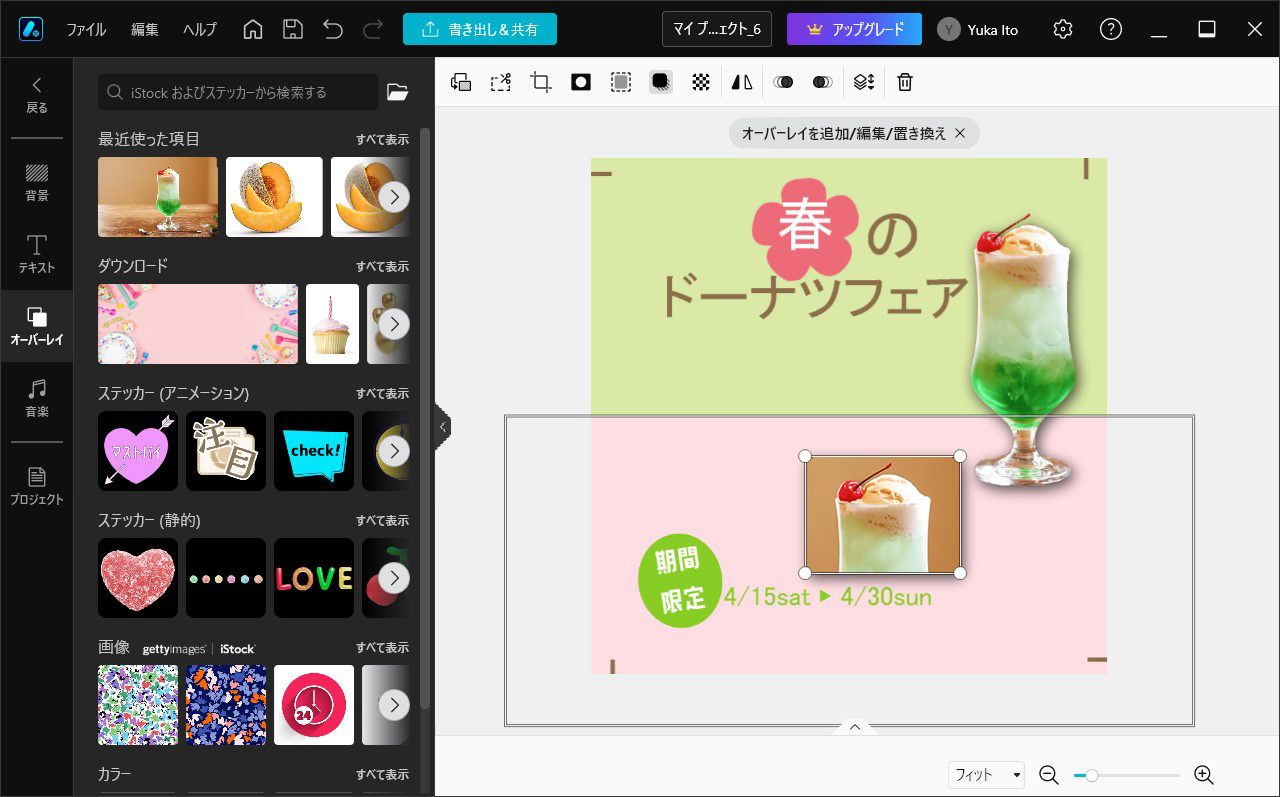This screenshot has width=1280, height=797.
Task: Open the mask tool with white circle
Action: [x=581, y=82]
